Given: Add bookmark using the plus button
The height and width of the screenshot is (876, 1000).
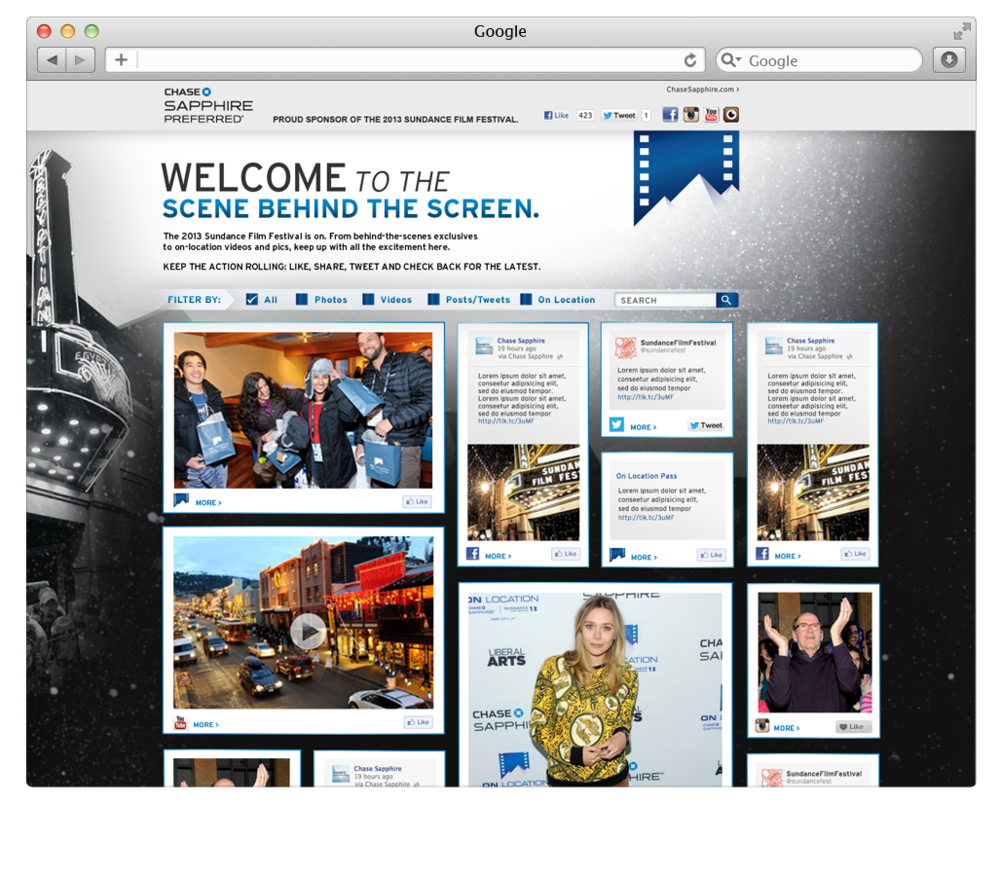Looking at the screenshot, I should tap(121, 60).
